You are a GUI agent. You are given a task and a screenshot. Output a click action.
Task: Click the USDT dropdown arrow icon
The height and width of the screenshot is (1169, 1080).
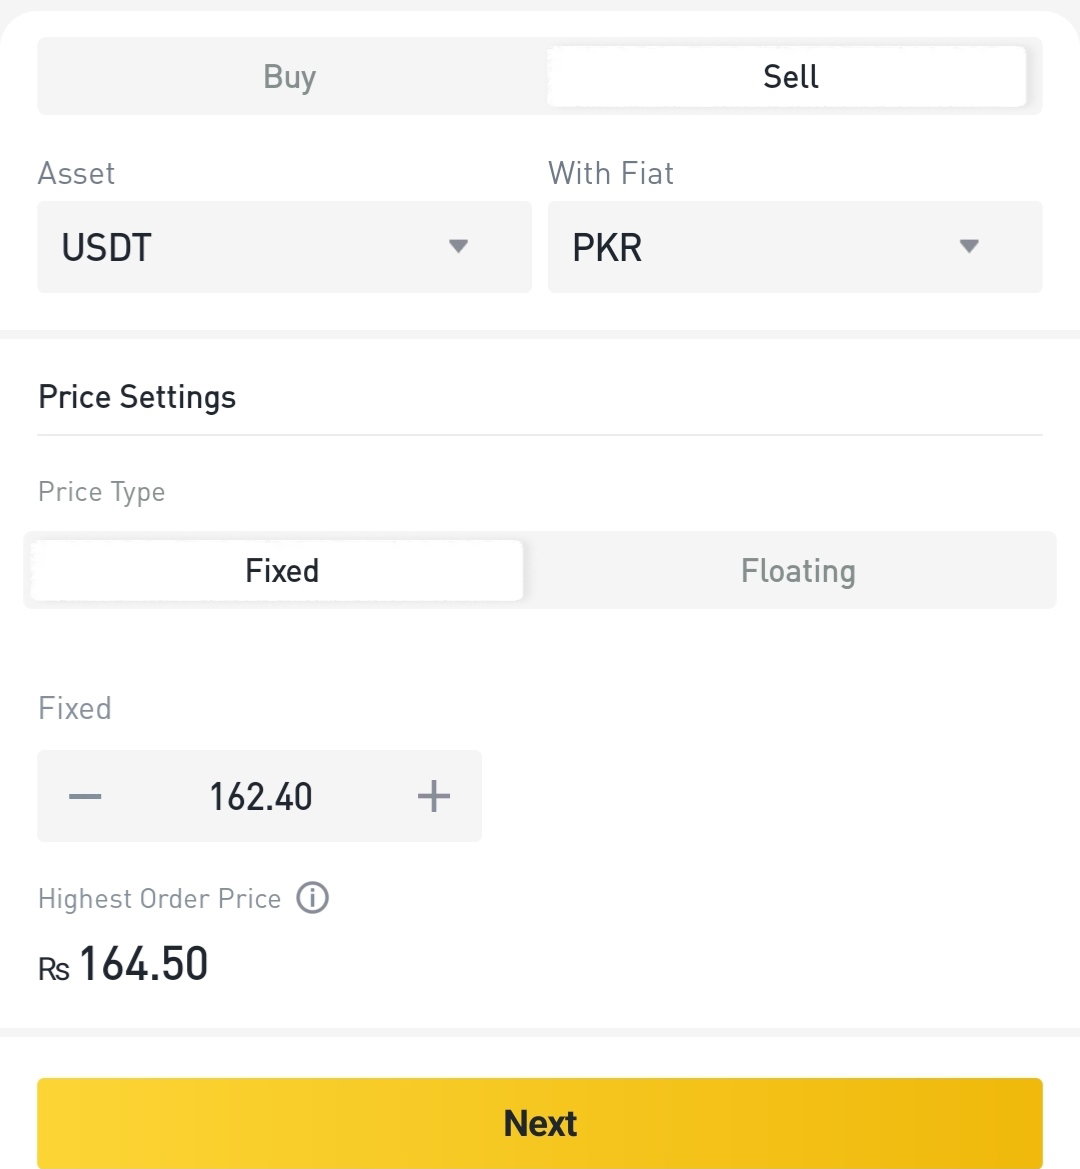click(458, 246)
